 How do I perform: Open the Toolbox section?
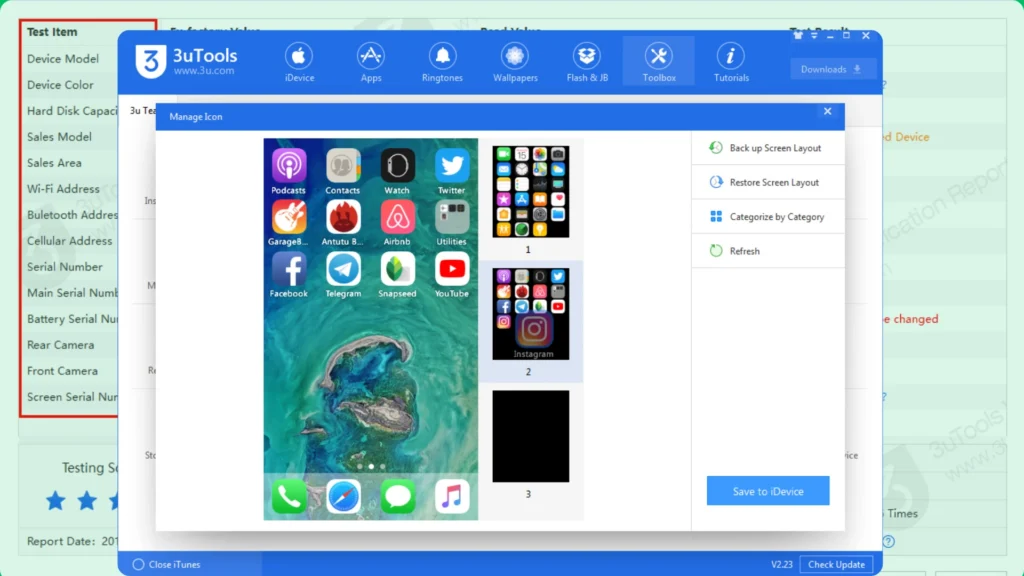coord(658,63)
